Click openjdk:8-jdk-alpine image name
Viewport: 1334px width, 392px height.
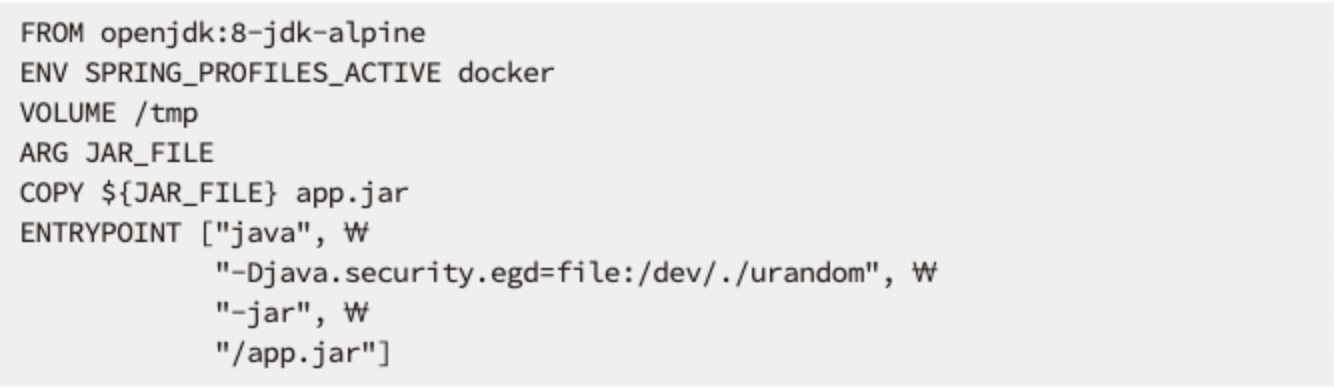[x=262, y=34]
